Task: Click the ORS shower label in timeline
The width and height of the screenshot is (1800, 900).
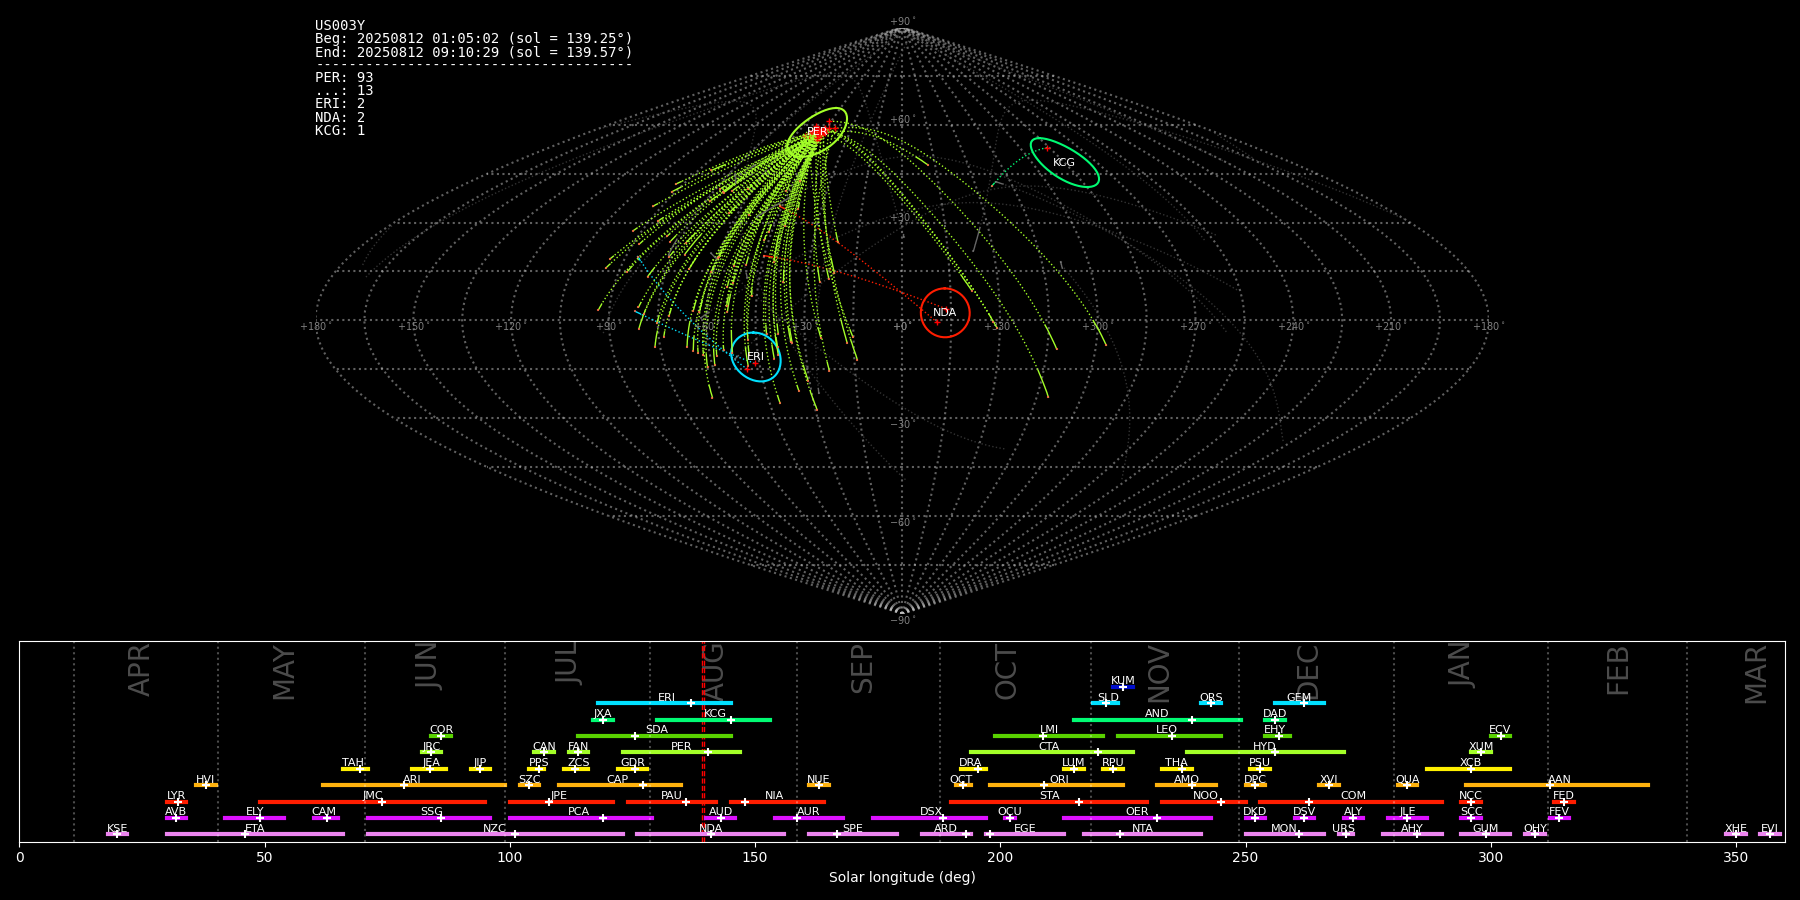Action: 1211,698
